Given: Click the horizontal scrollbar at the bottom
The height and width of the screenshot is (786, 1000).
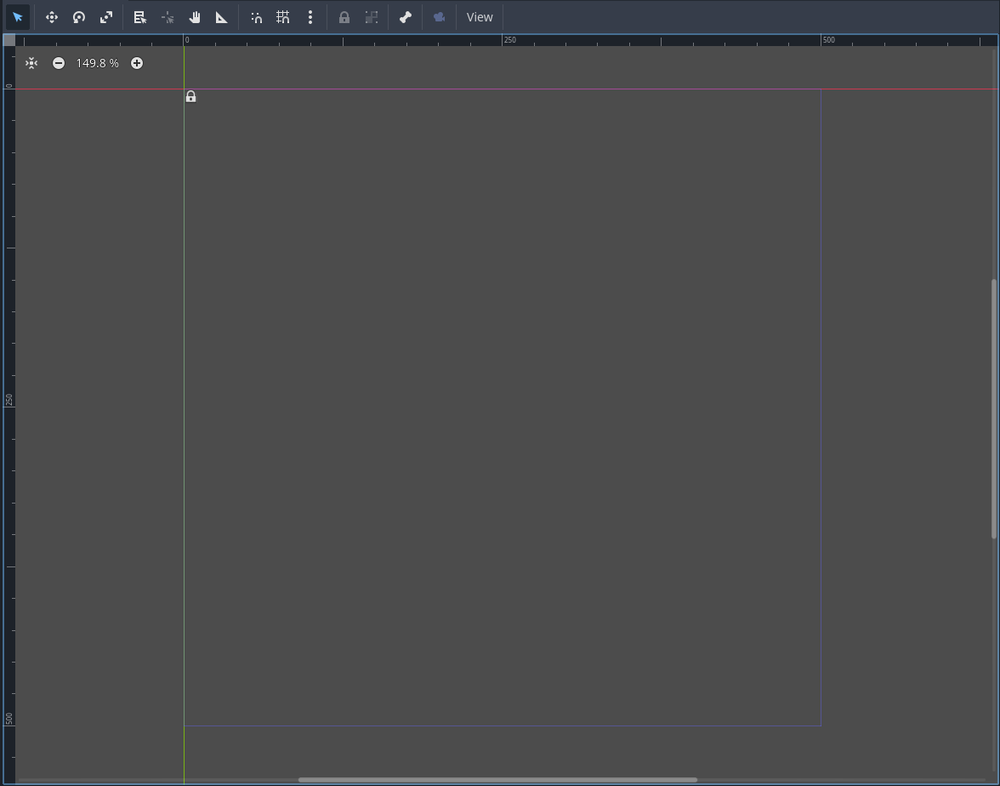Looking at the screenshot, I should point(497,779).
